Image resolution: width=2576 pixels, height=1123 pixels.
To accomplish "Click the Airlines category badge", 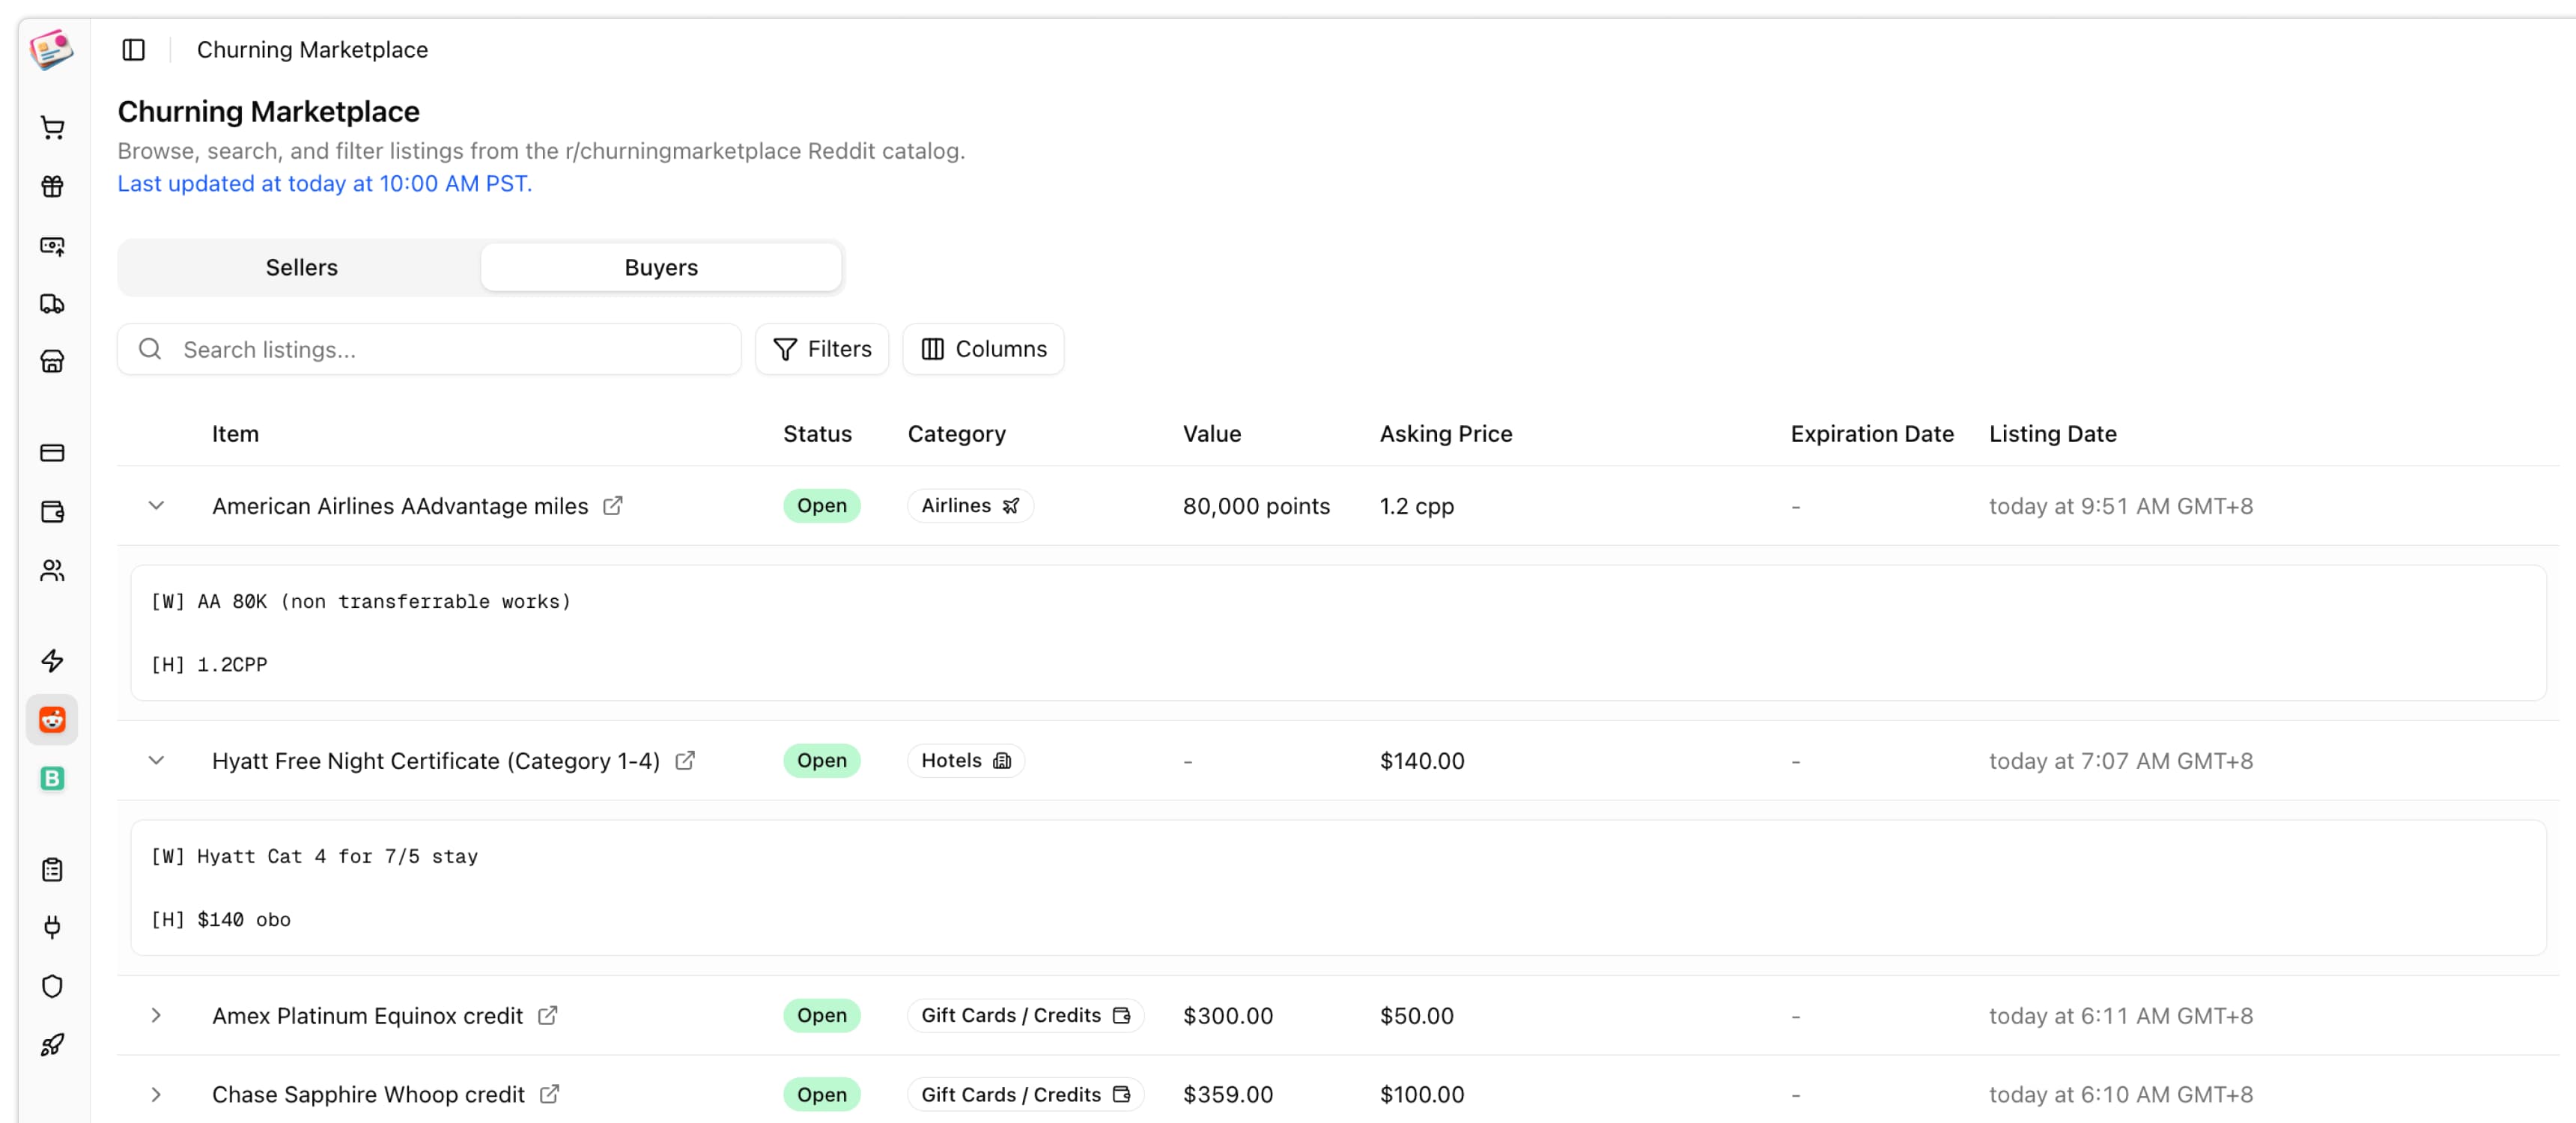I will (970, 505).
